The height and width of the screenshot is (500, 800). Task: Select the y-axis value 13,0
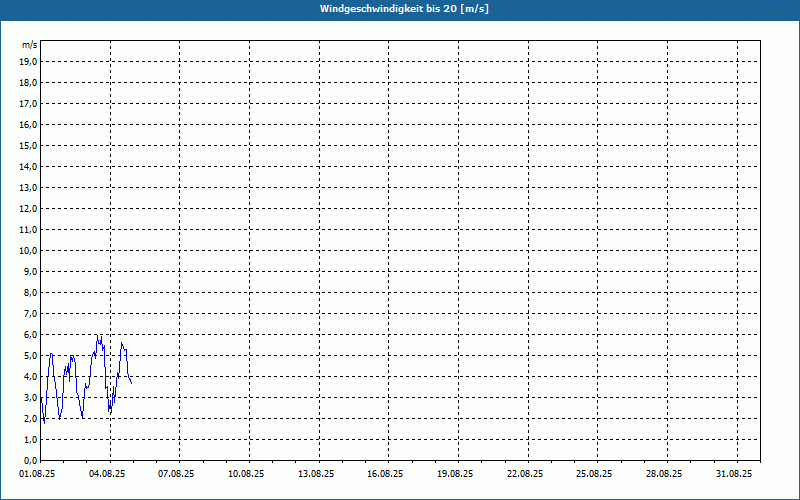[x=28, y=188]
